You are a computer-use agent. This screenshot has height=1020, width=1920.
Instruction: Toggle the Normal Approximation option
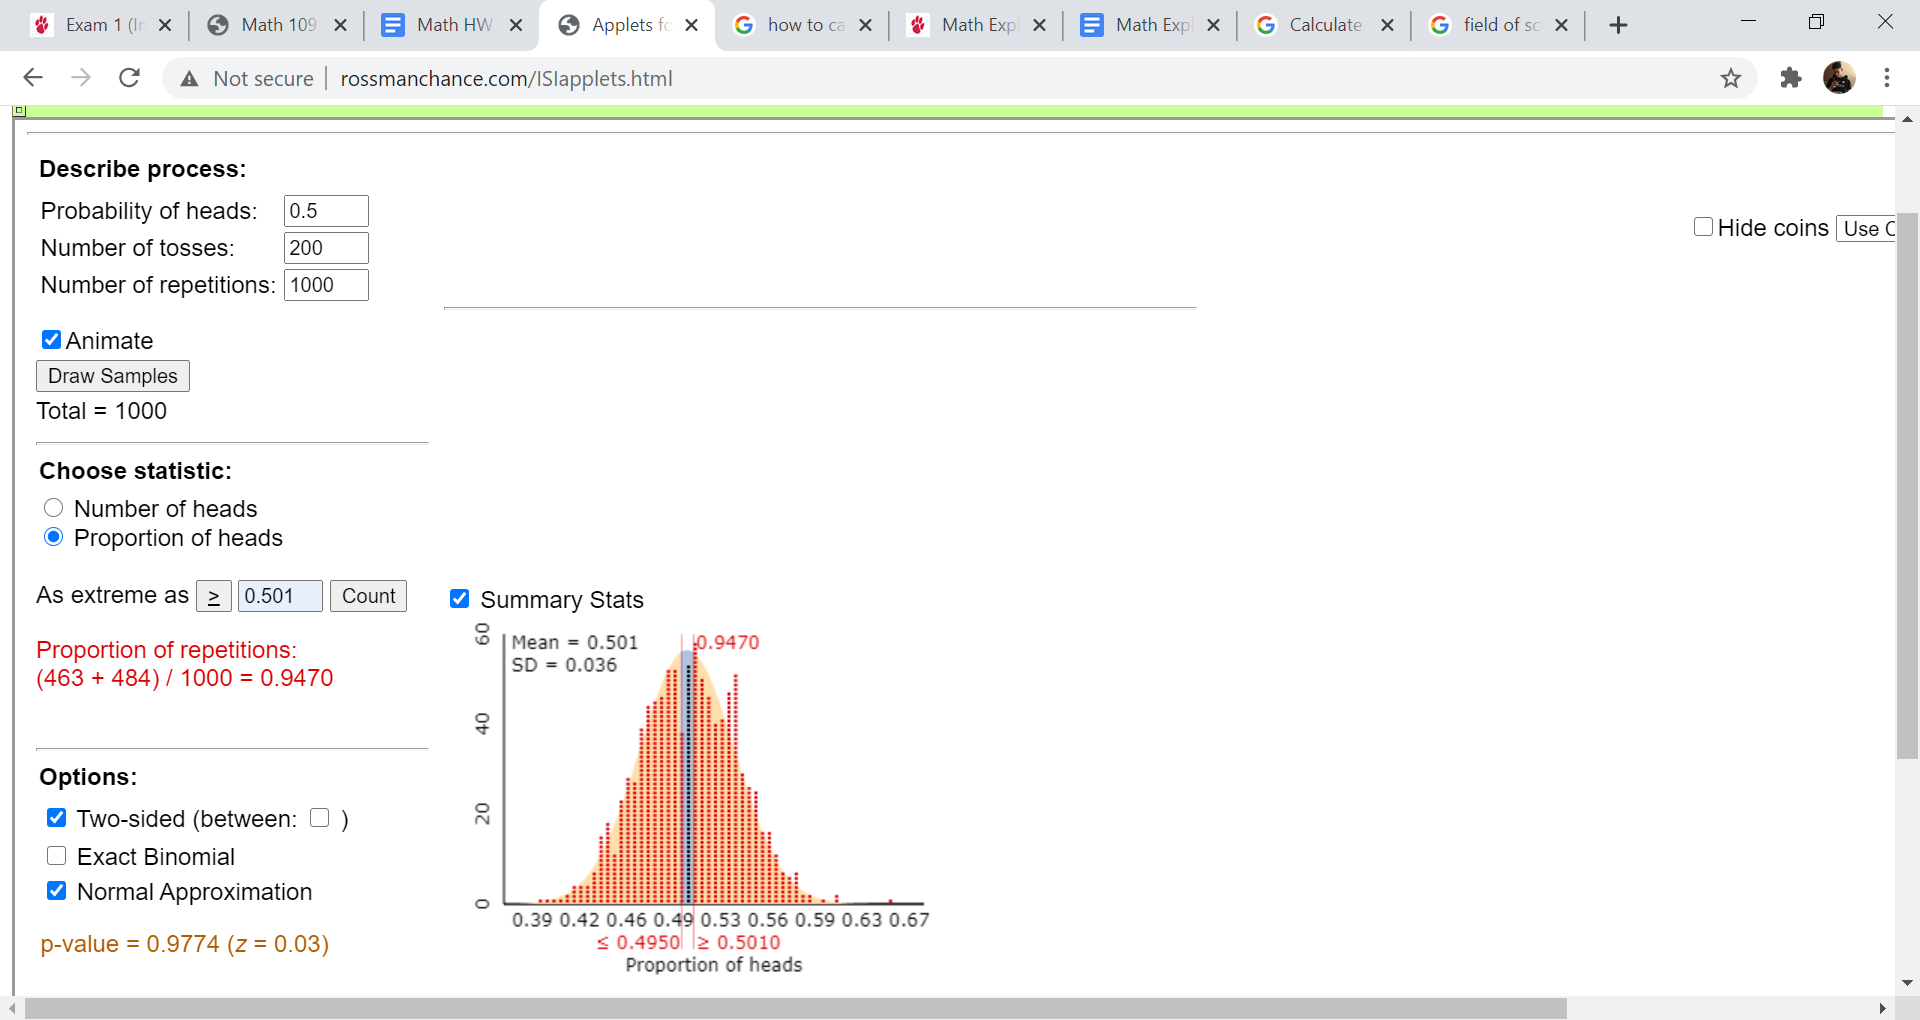[57, 891]
